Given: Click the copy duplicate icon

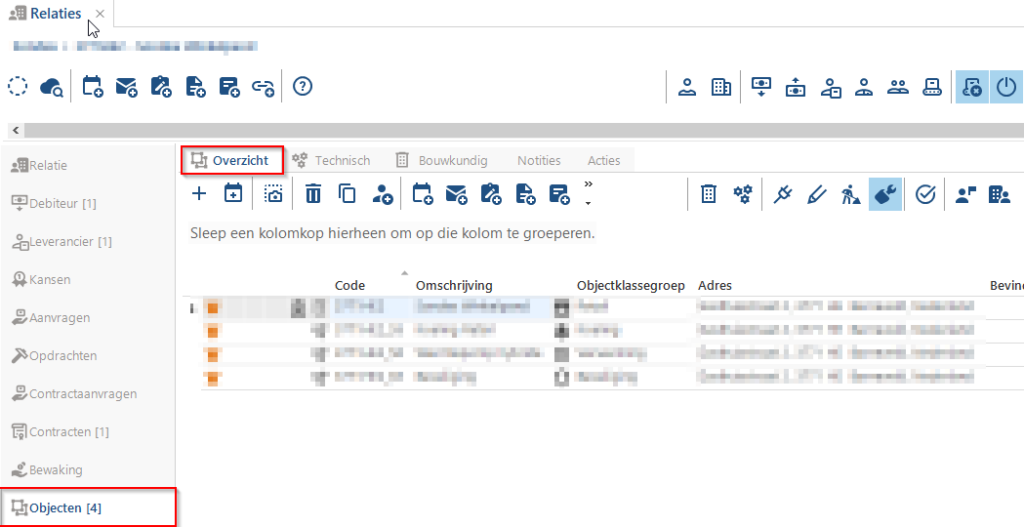Looking at the screenshot, I should pos(347,194).
